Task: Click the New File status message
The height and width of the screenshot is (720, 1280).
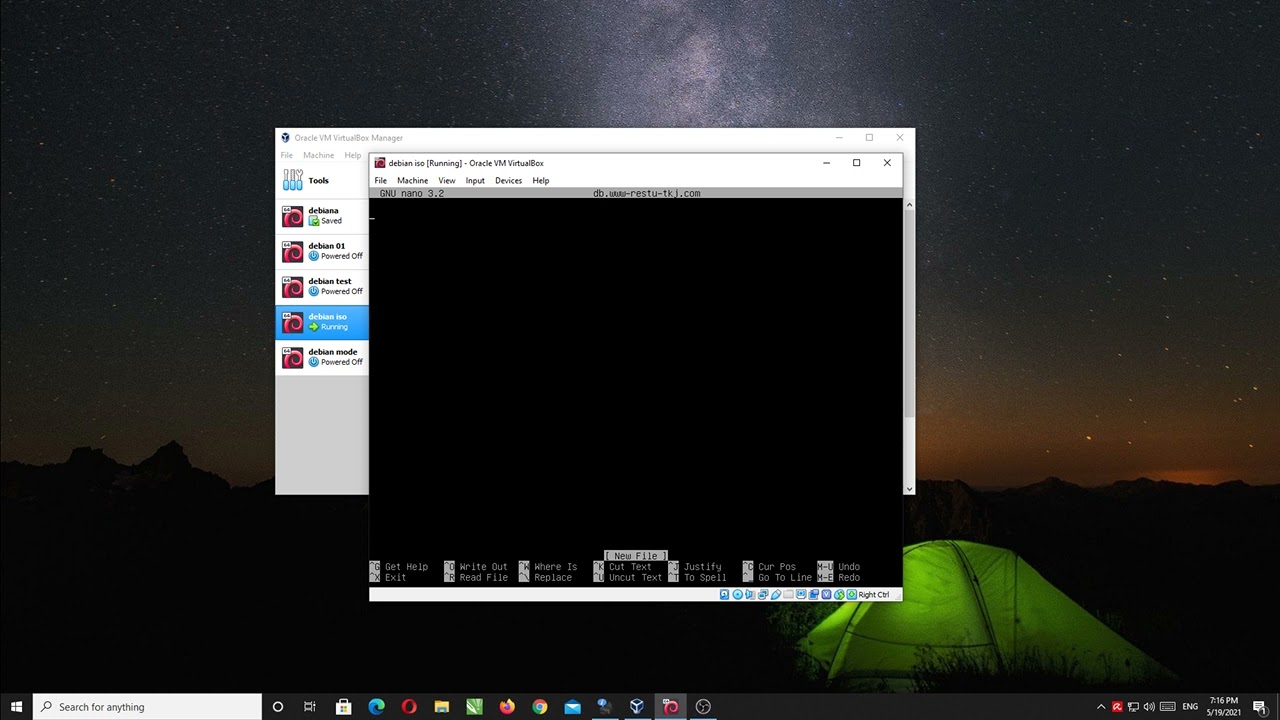Action: tap(636, 556)
